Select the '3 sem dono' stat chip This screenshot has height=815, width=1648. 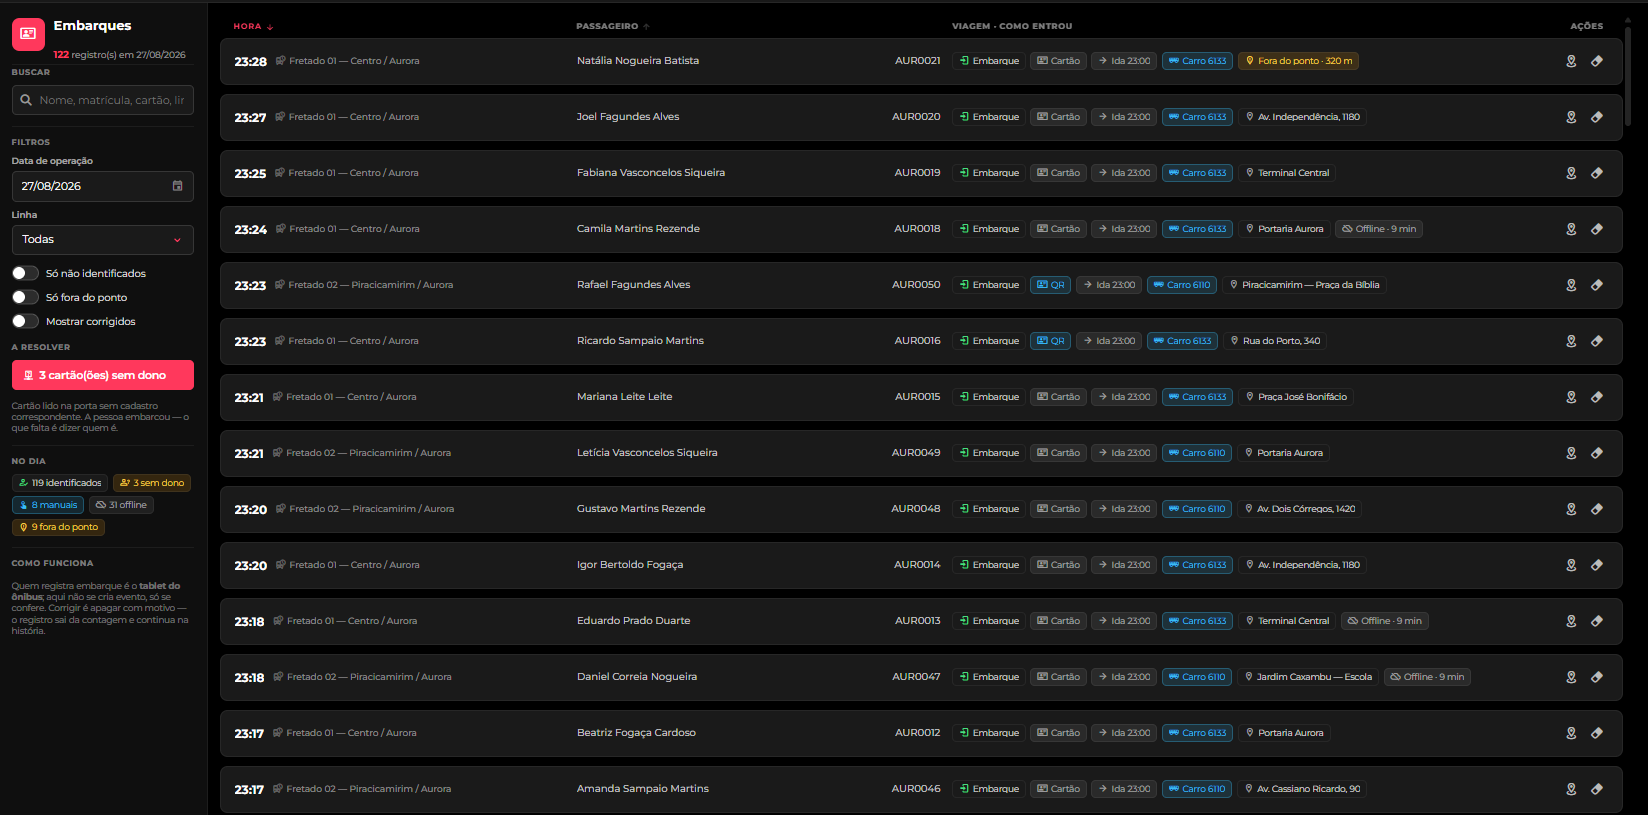click(152, 483)
